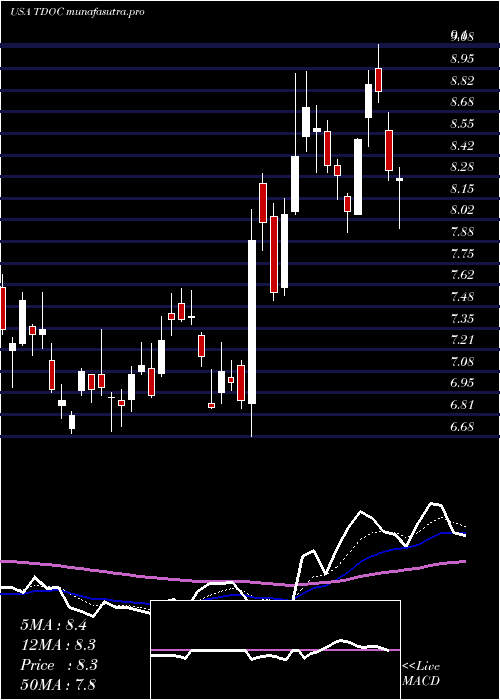Click the 6.95 price label
This screenshot has width=500, height=700.
(x=462, y=383)
